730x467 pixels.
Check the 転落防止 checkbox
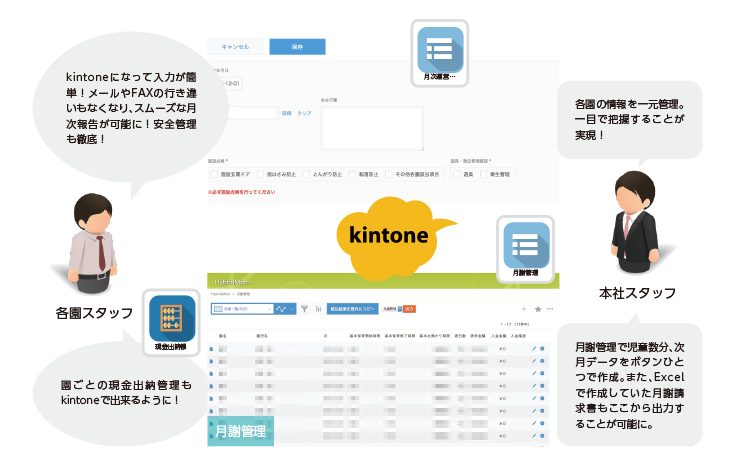(352, 174)
